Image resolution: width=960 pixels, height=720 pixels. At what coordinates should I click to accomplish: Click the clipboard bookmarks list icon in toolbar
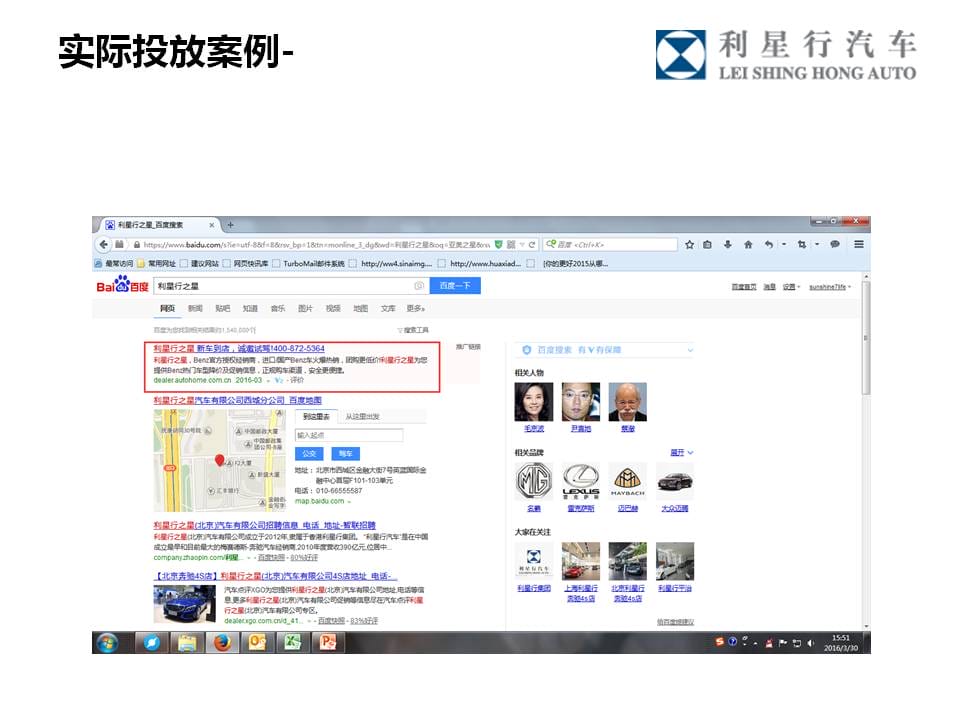[x=707, y=244]
